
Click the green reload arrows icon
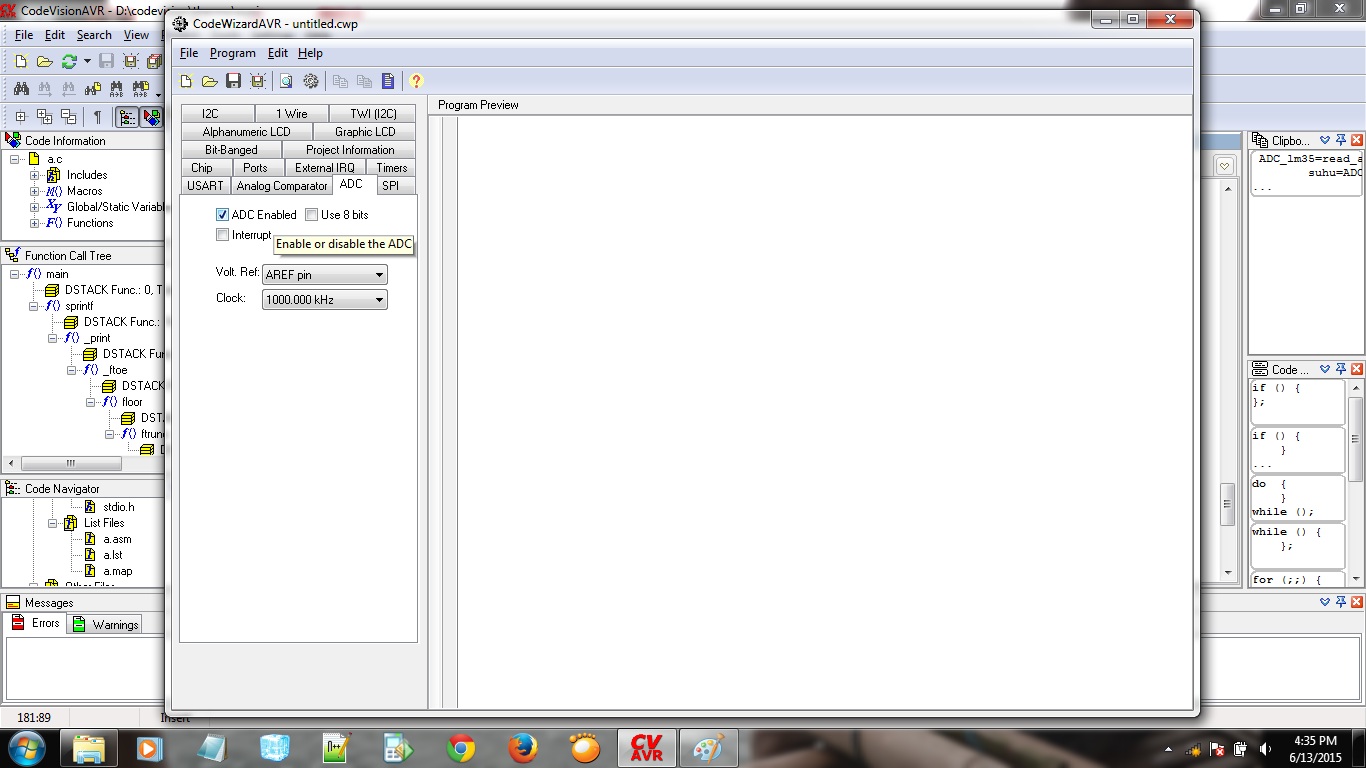69,62
